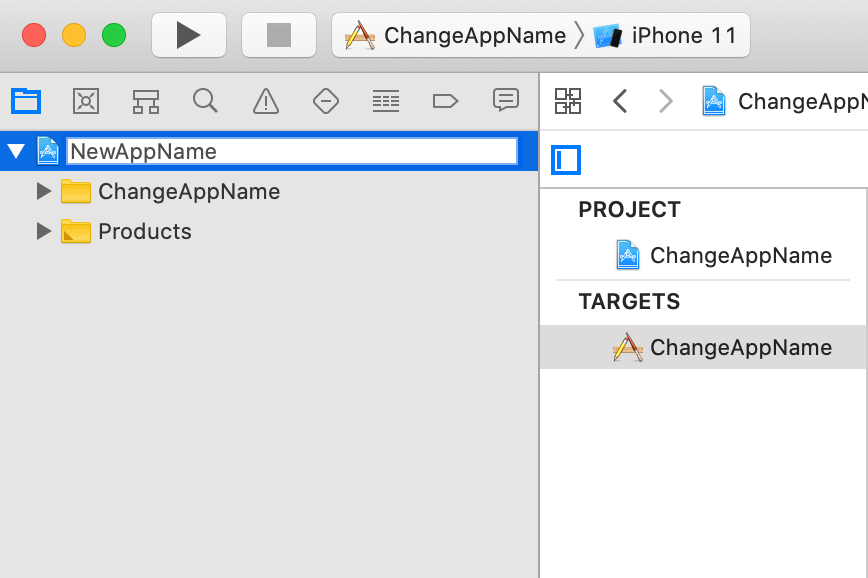Open the Find navigator

pos(205,101)
